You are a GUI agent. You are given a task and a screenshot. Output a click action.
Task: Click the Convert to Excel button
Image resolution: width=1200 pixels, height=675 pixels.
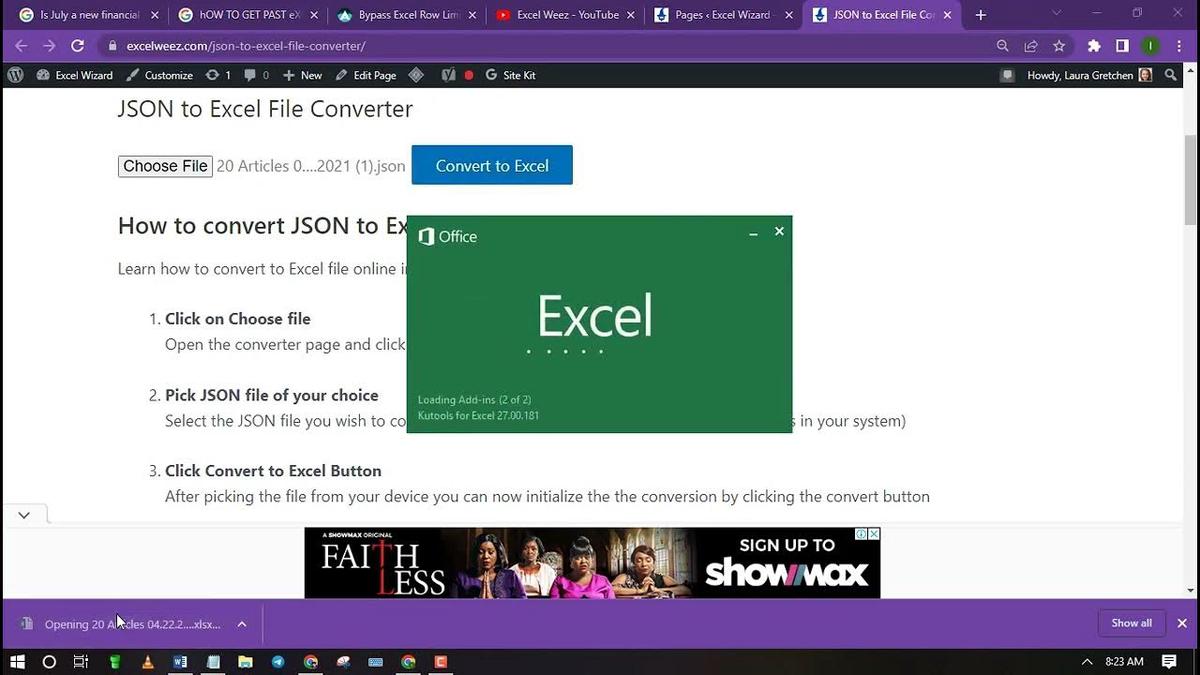click(492, 165)
